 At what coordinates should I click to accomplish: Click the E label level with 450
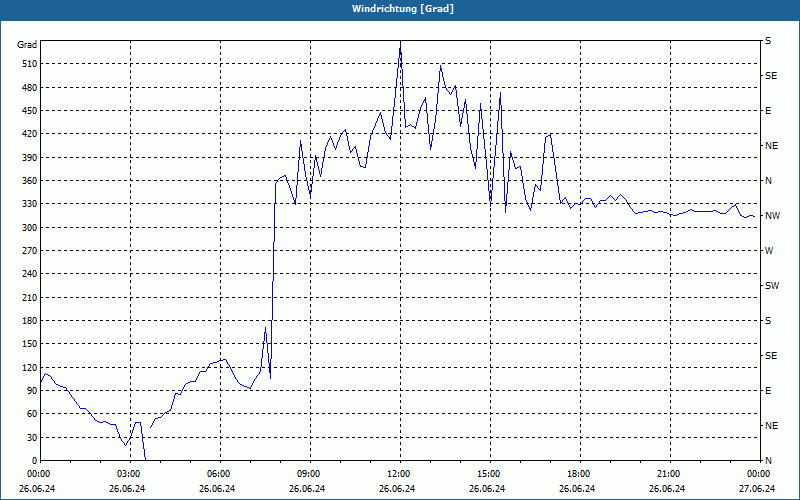point(768,111)
